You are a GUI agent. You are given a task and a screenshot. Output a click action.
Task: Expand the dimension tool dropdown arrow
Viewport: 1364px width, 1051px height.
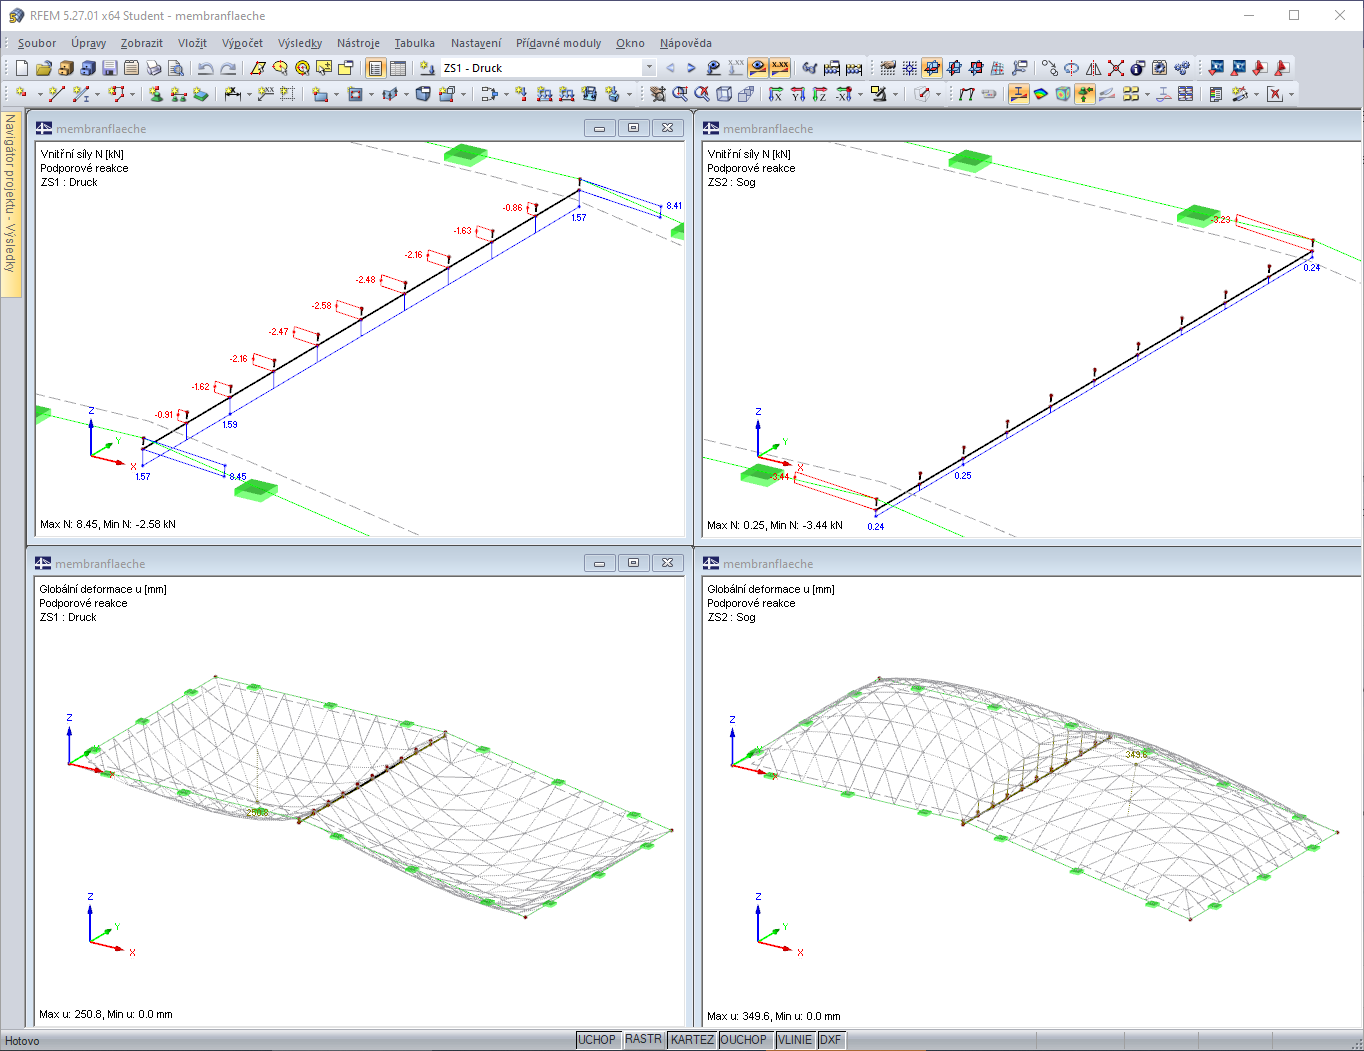point(250,95)
